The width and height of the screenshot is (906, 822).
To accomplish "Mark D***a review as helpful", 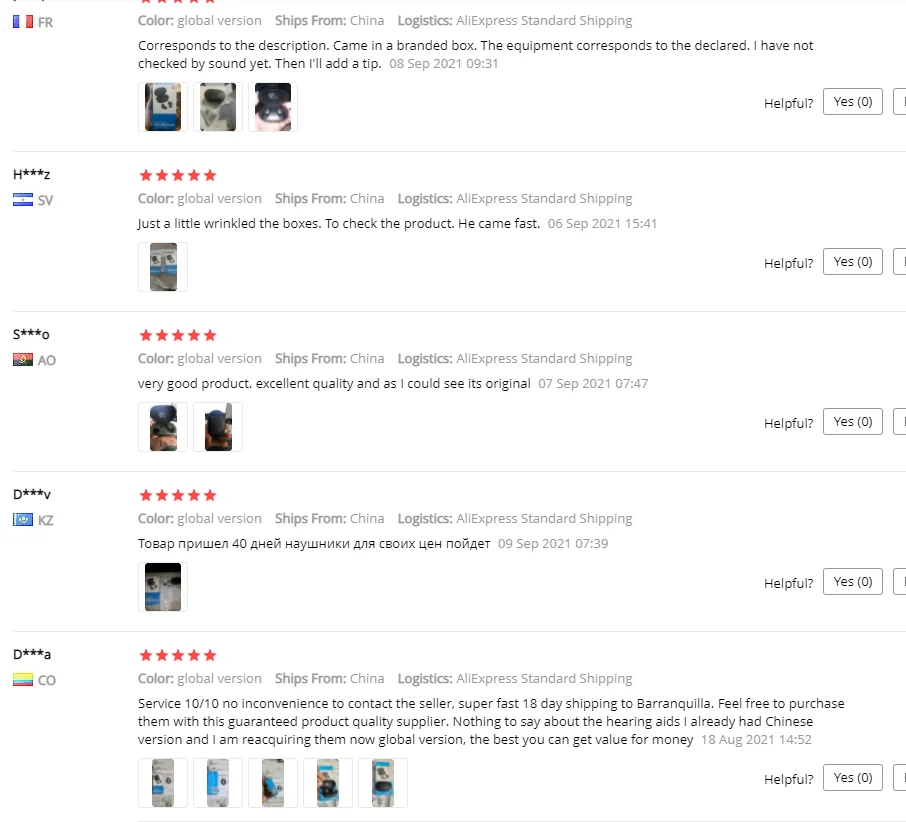I will tap(852, 778).
